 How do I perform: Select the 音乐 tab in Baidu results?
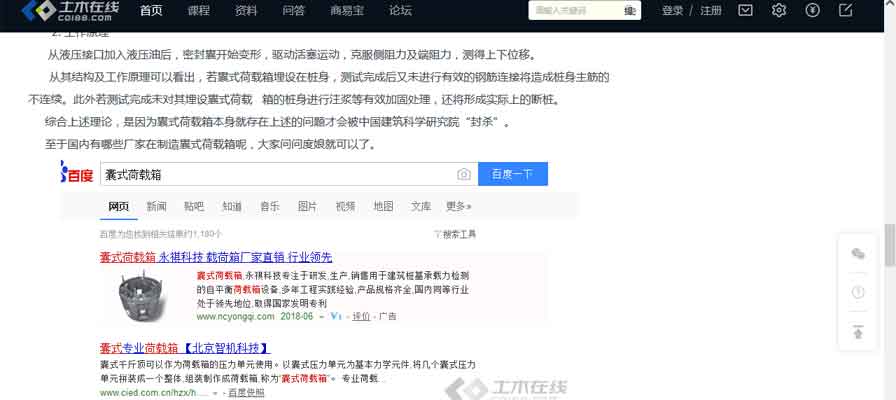(270, 207)
